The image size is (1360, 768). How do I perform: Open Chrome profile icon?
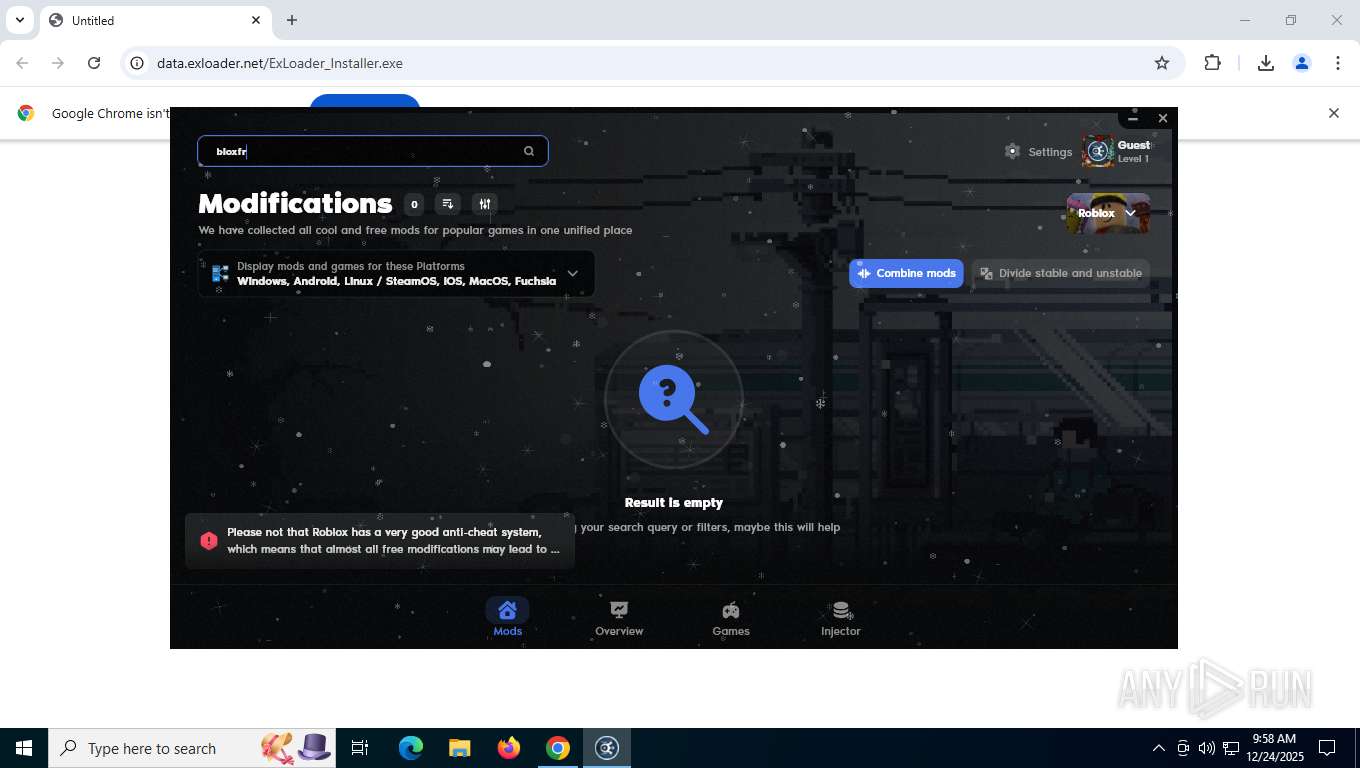1302,63
